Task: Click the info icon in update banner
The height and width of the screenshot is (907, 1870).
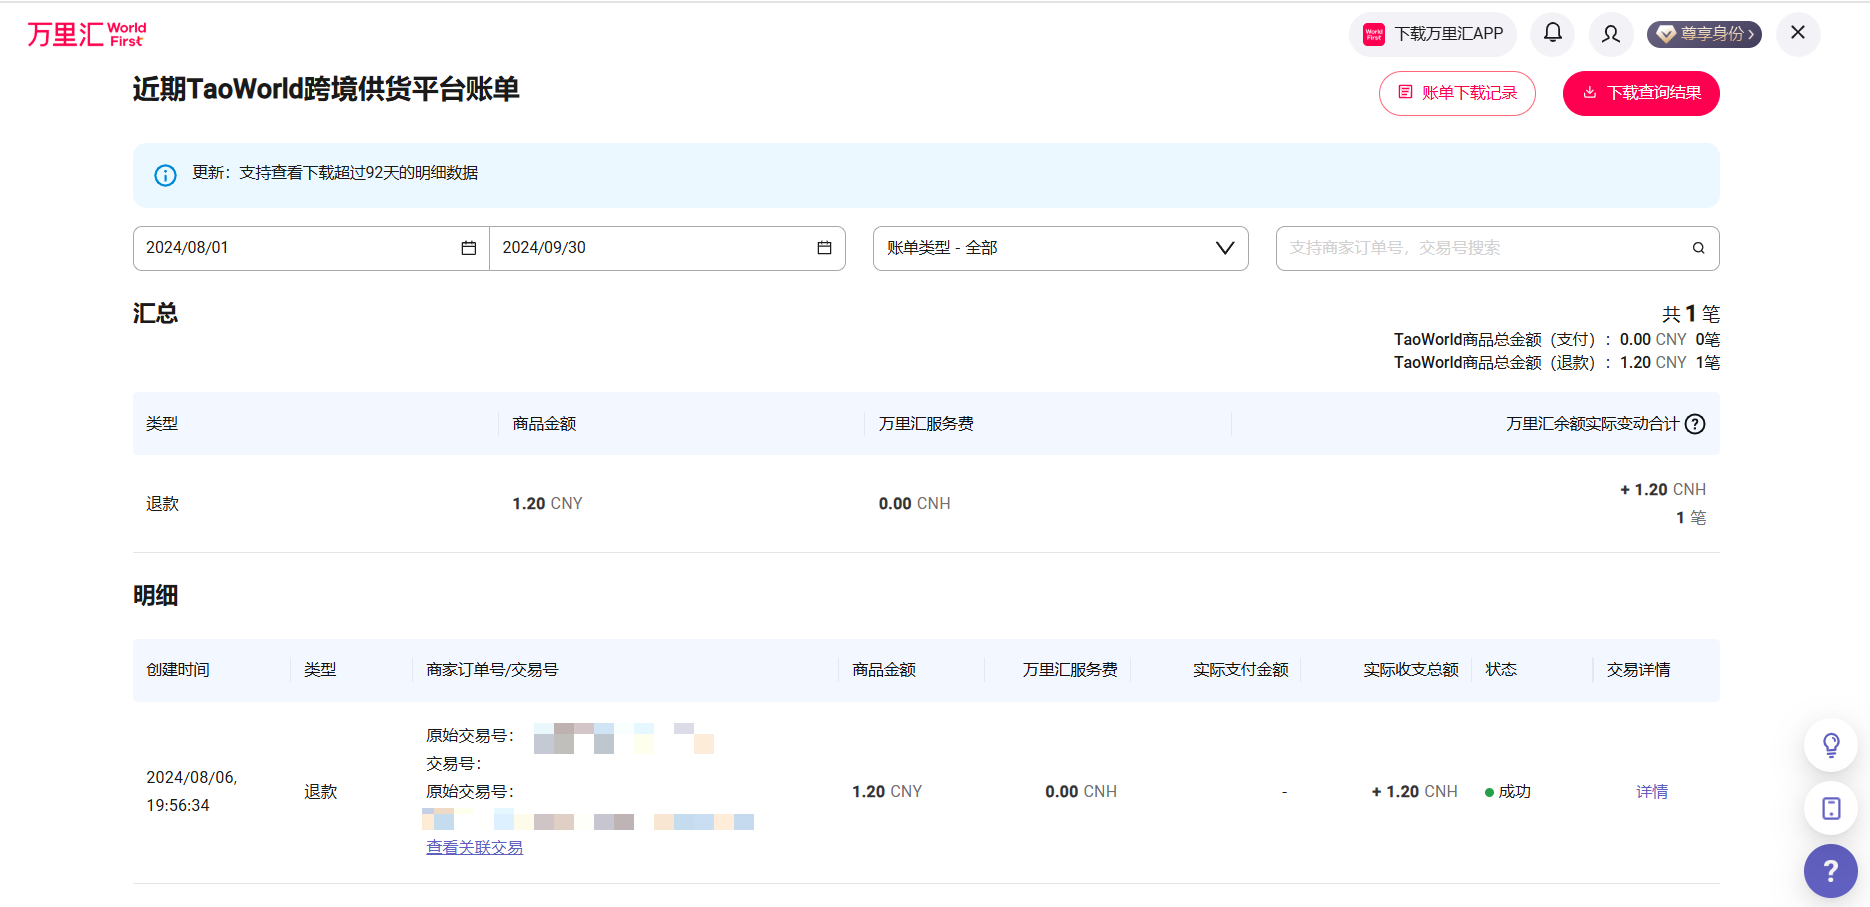Action: (165, 175)
